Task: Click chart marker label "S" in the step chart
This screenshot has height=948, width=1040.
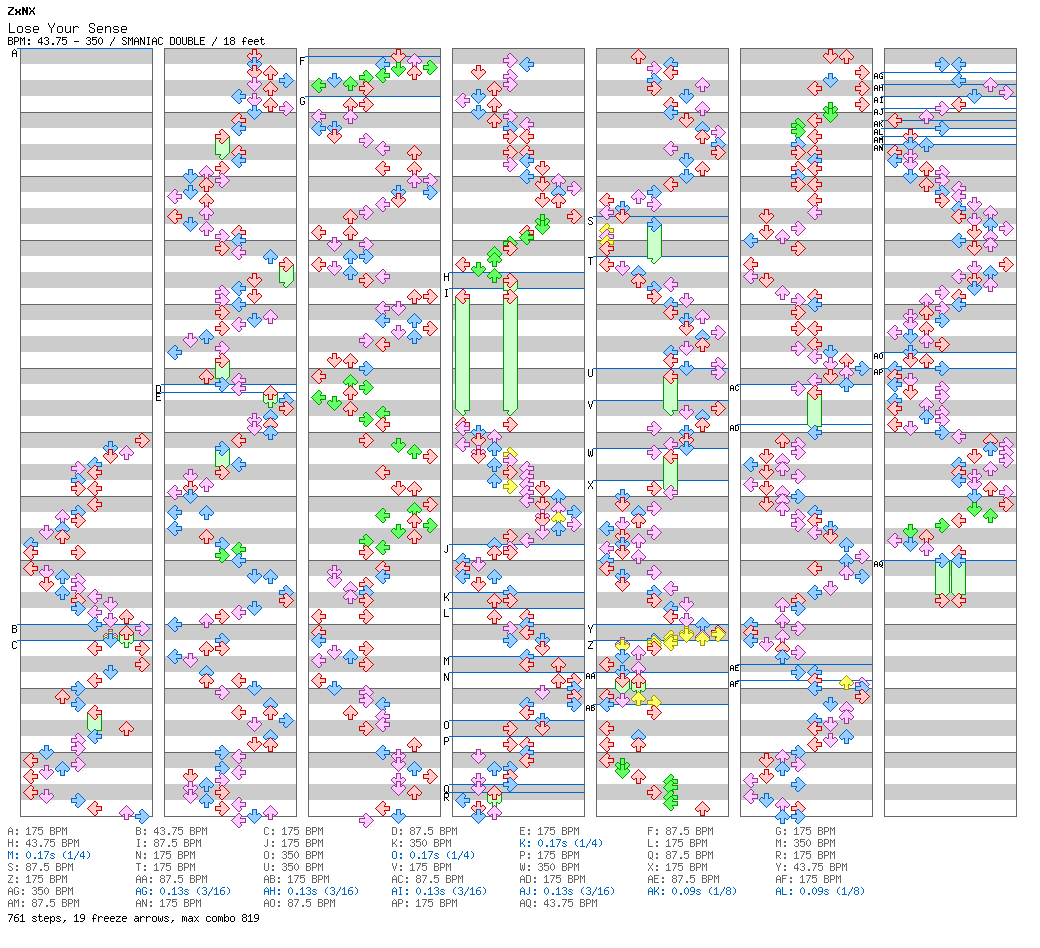Action: pyautogui.click(x=590, y=221)
